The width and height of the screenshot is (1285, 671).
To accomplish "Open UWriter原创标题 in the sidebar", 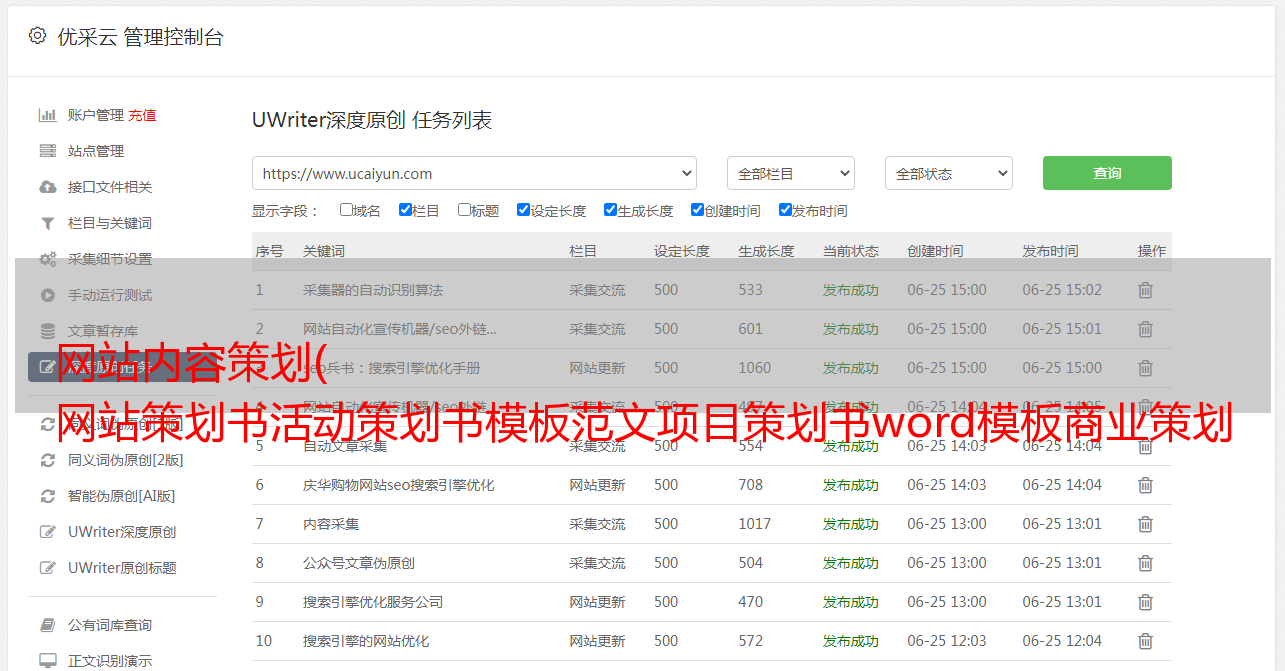I will [x=122, y=568].
